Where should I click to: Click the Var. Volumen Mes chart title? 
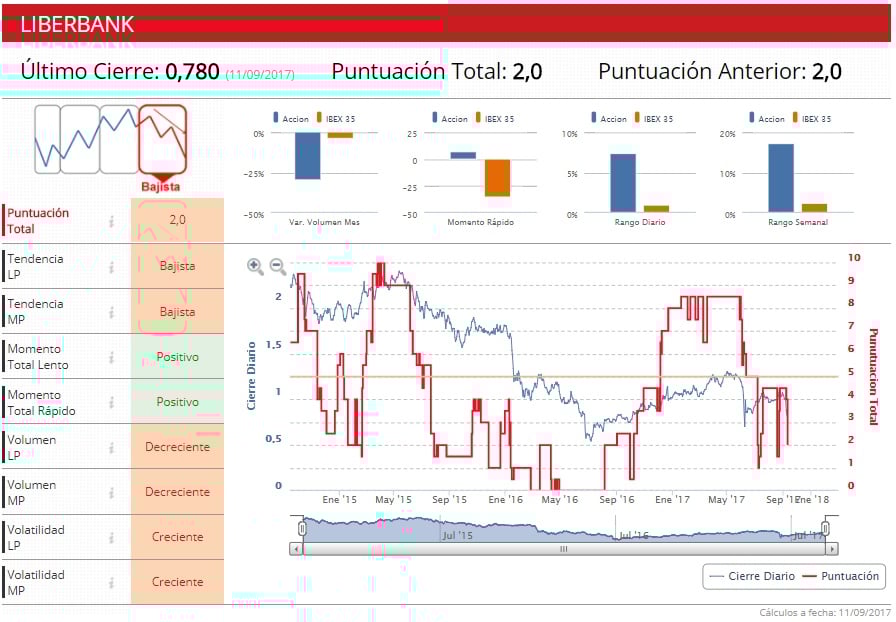(x=324, y=222)
